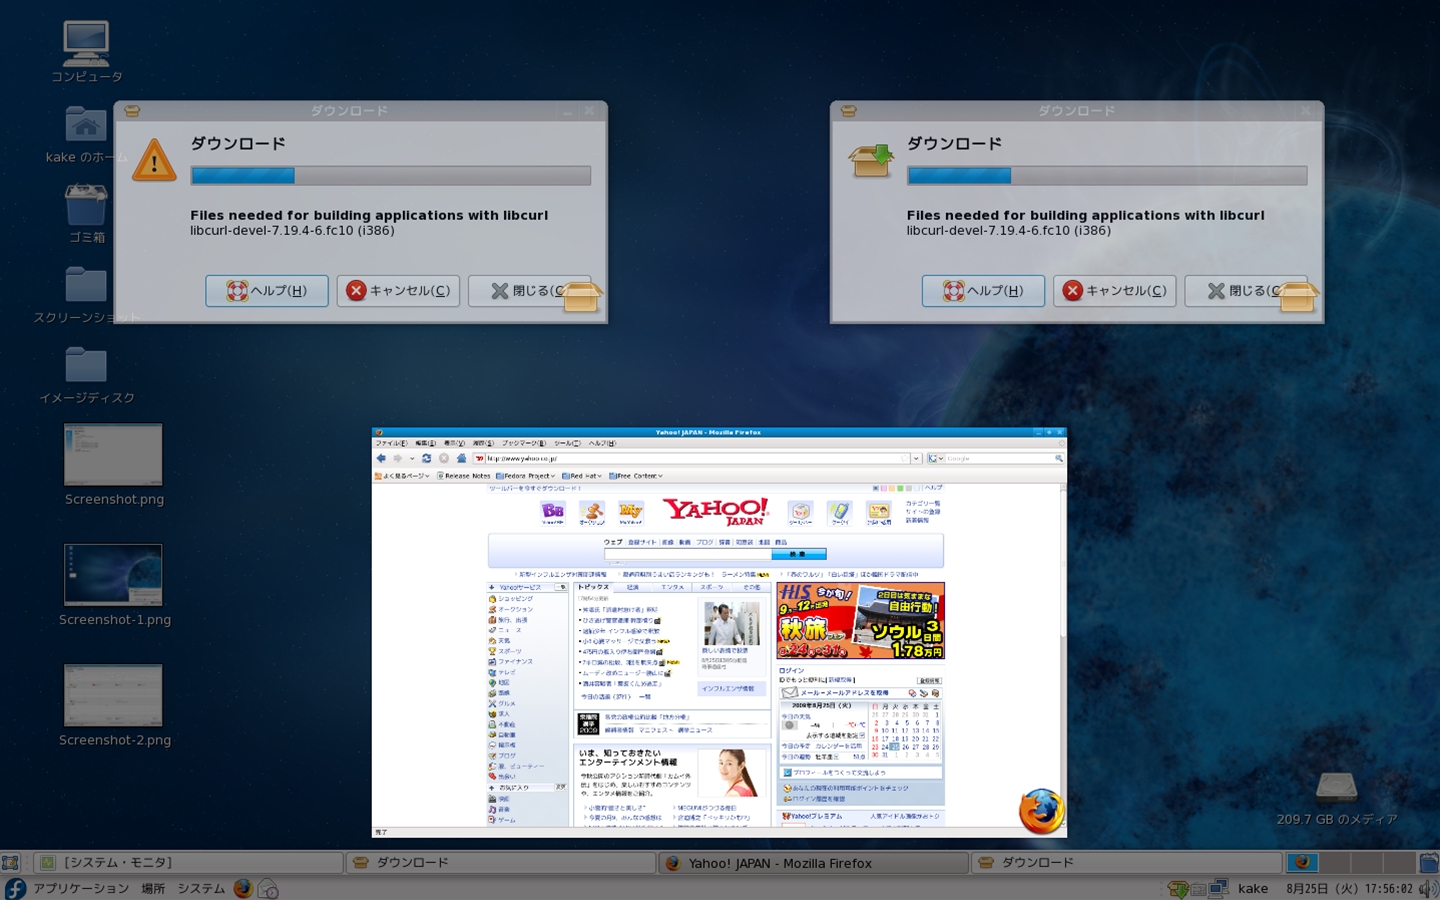The image size is (1440, 900).
Task: Click 閉じる button in left download dialog
Action: (x=529, y=291)
